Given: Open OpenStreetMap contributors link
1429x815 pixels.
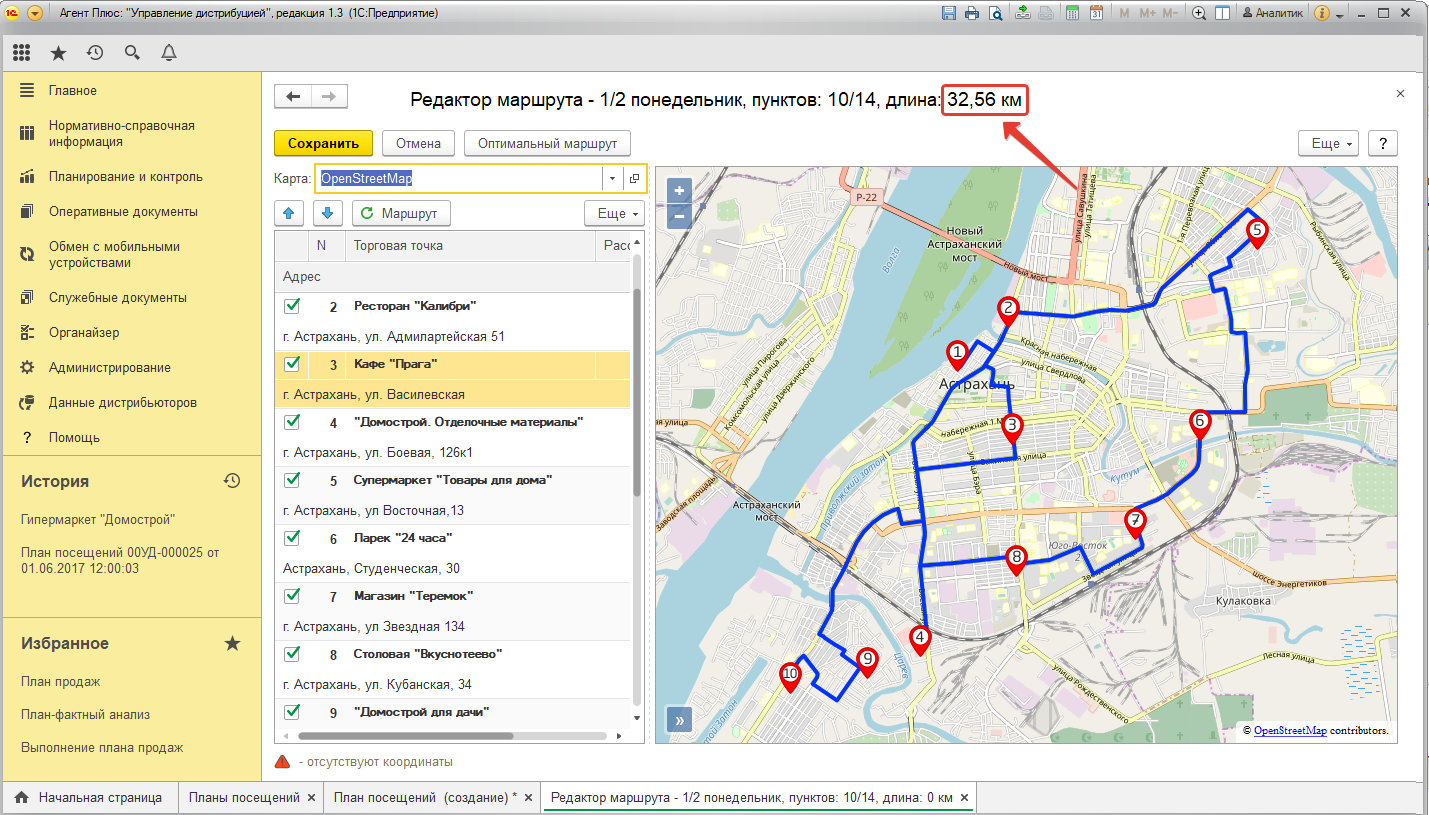Looking at the screenshot, I should point(1290,731).
